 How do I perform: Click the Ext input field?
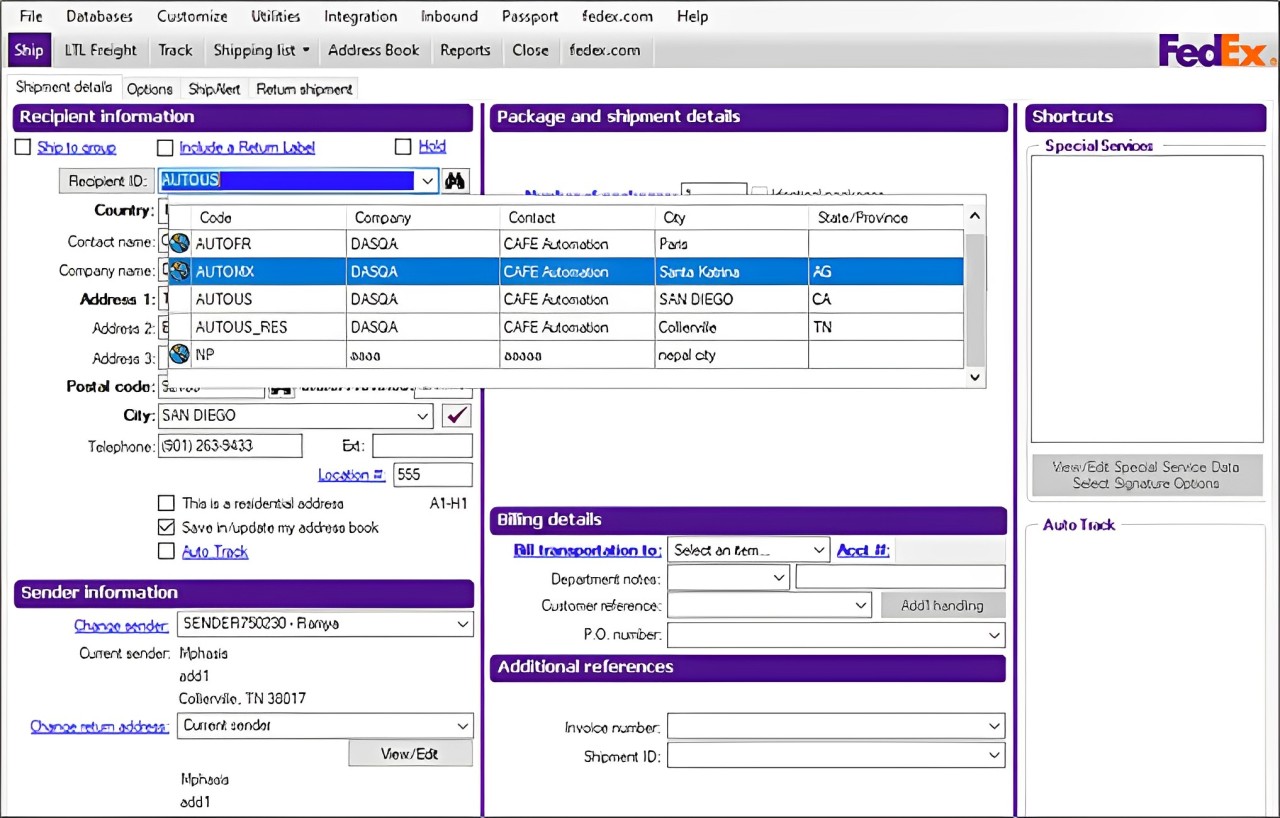pyautogui.click(x=422, y=446)
